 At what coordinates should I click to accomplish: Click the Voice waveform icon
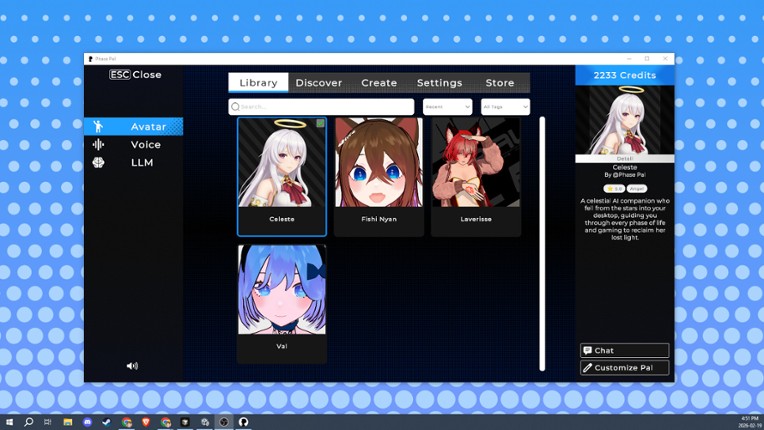(x=98, y=145)
